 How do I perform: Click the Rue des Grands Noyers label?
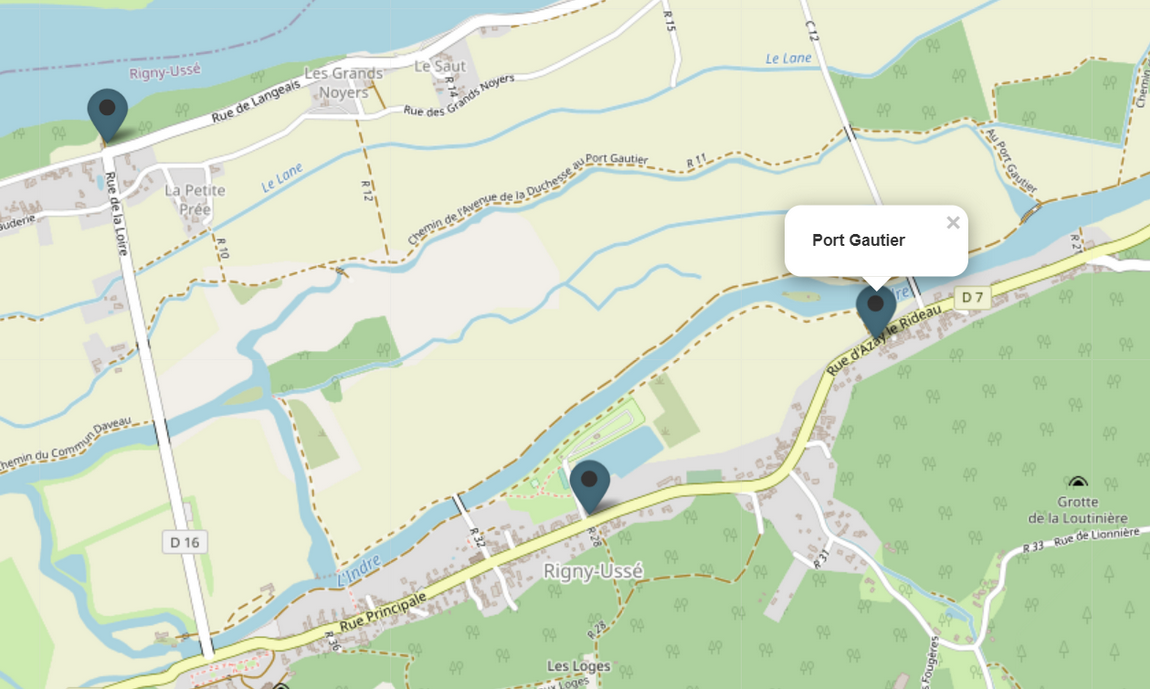click(x=459, y=95)
